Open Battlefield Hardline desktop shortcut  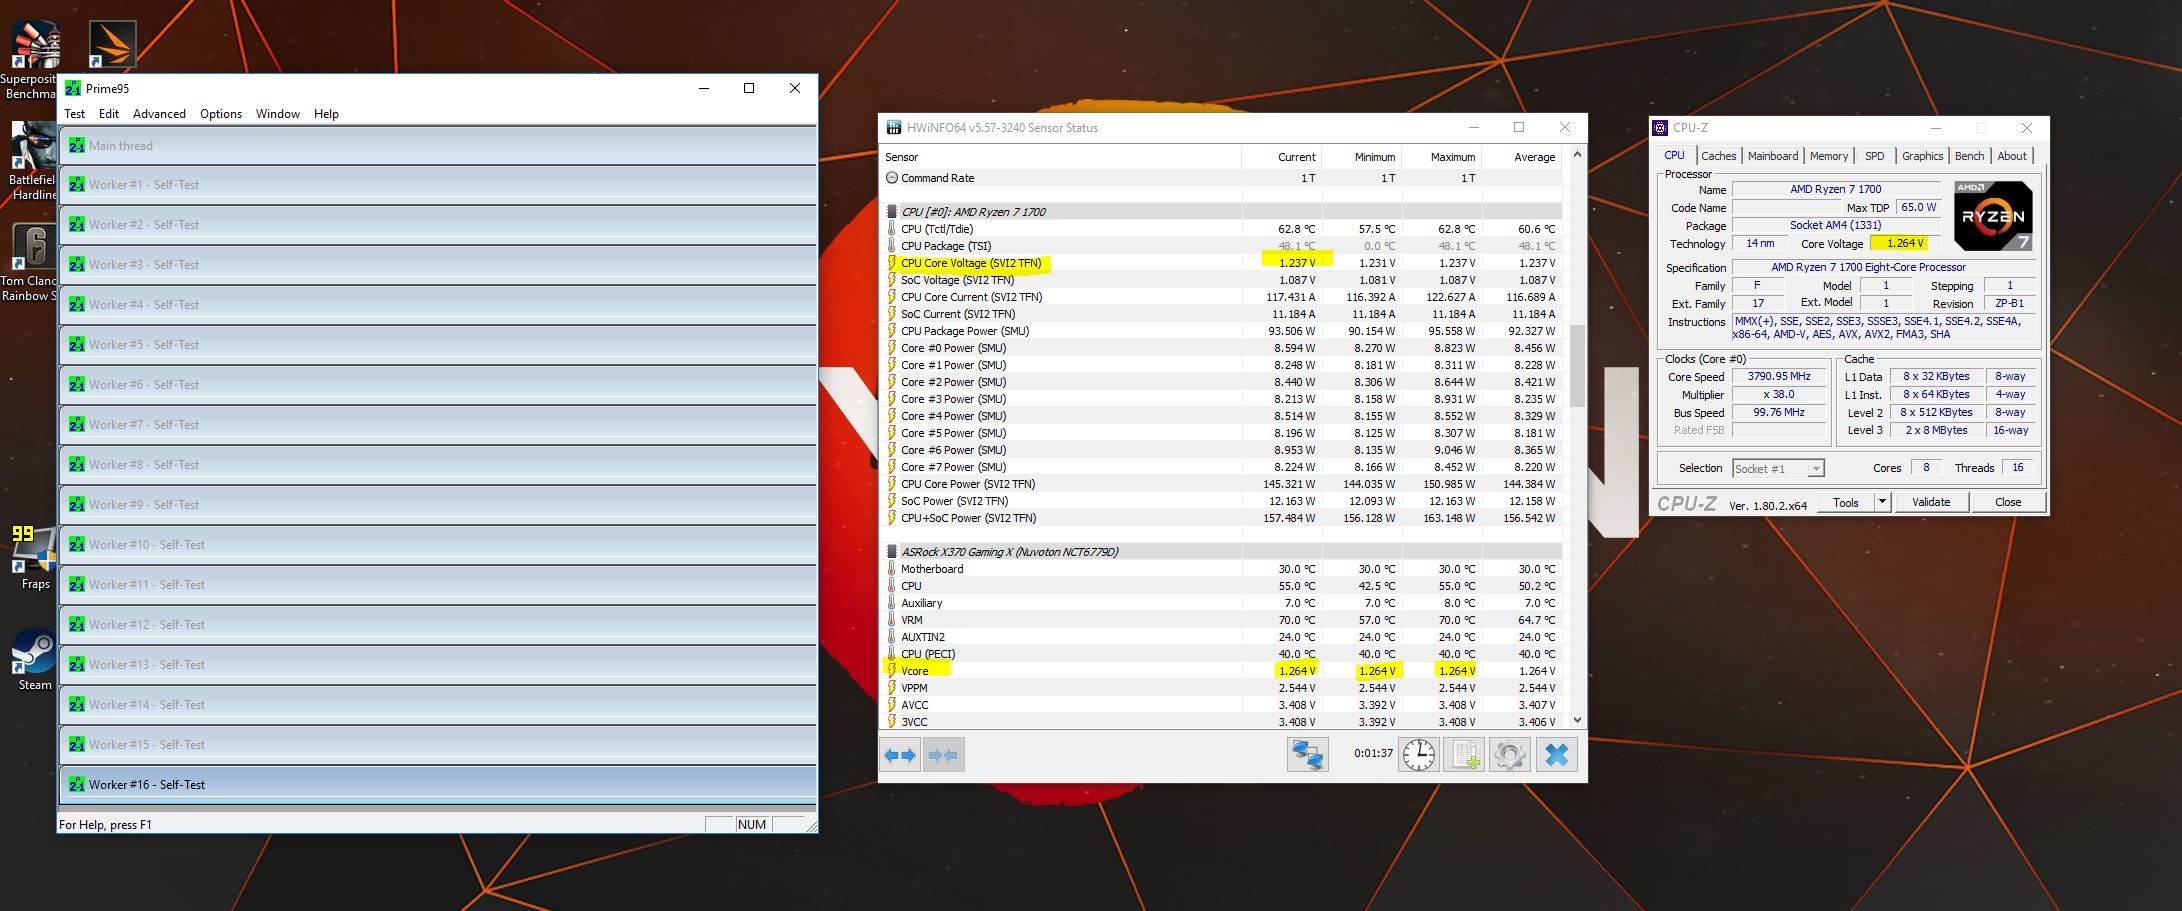click(32, 161)
